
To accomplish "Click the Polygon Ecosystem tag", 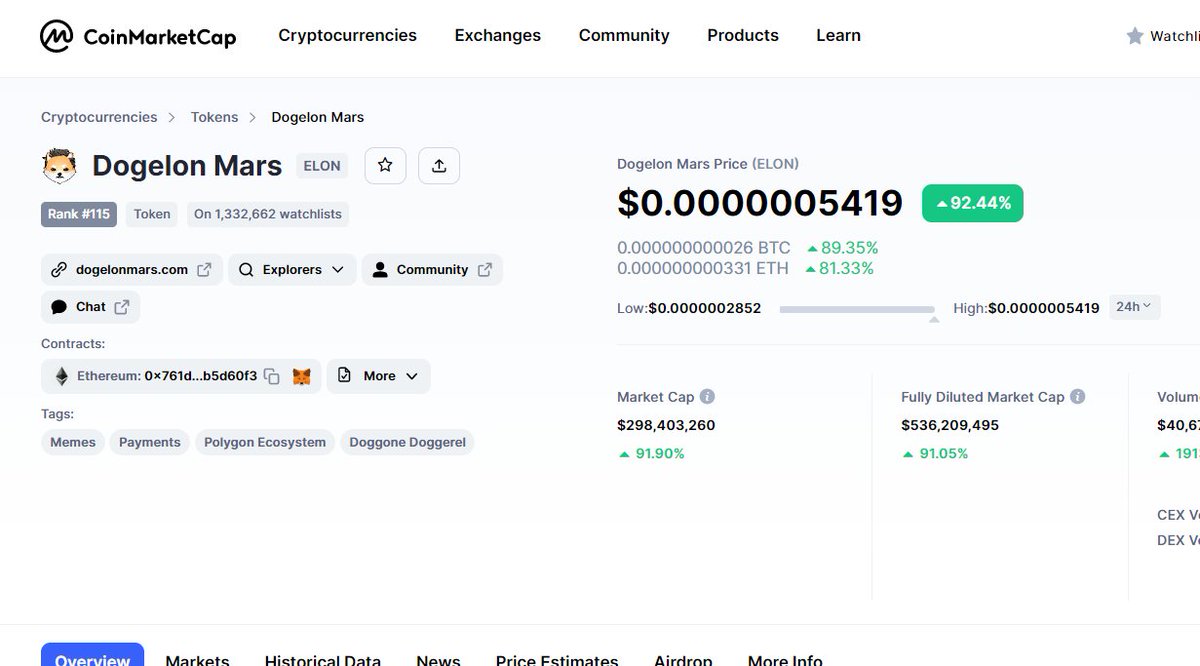I will pyautogui.click(x=265, y=442).
